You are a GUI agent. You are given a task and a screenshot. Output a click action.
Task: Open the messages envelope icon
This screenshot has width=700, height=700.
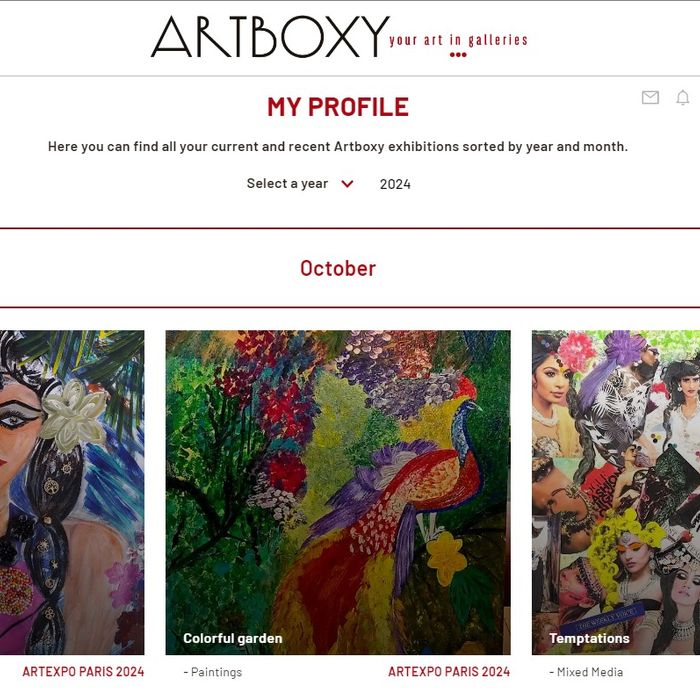tap(650, 97)
